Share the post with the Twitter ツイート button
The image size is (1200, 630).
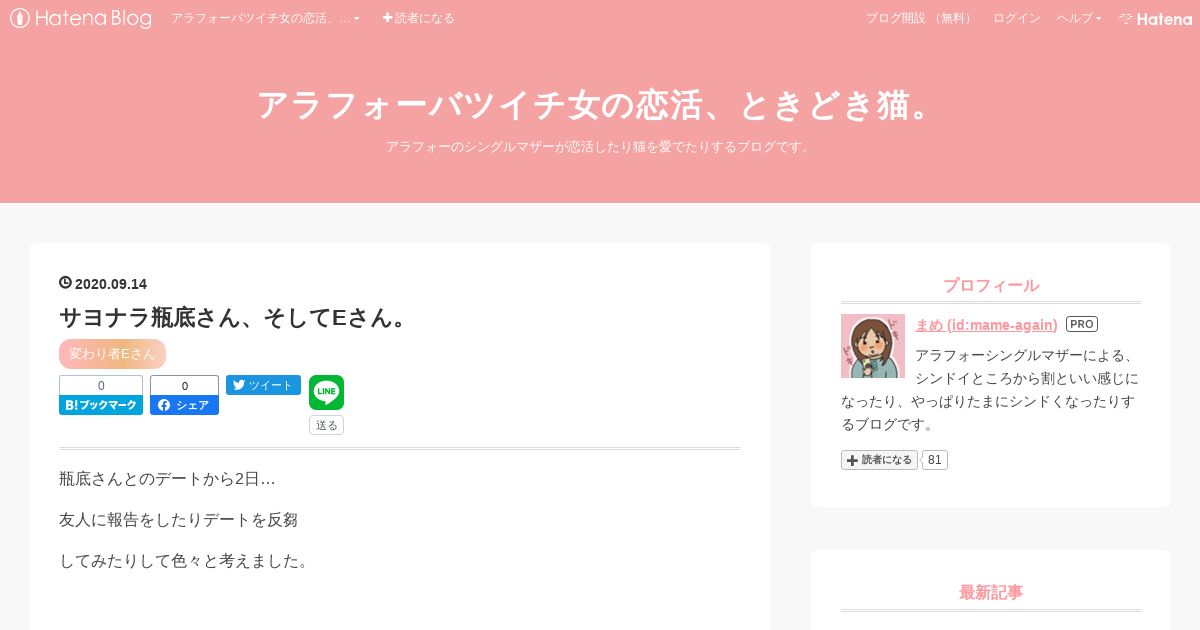coord(263,385)
